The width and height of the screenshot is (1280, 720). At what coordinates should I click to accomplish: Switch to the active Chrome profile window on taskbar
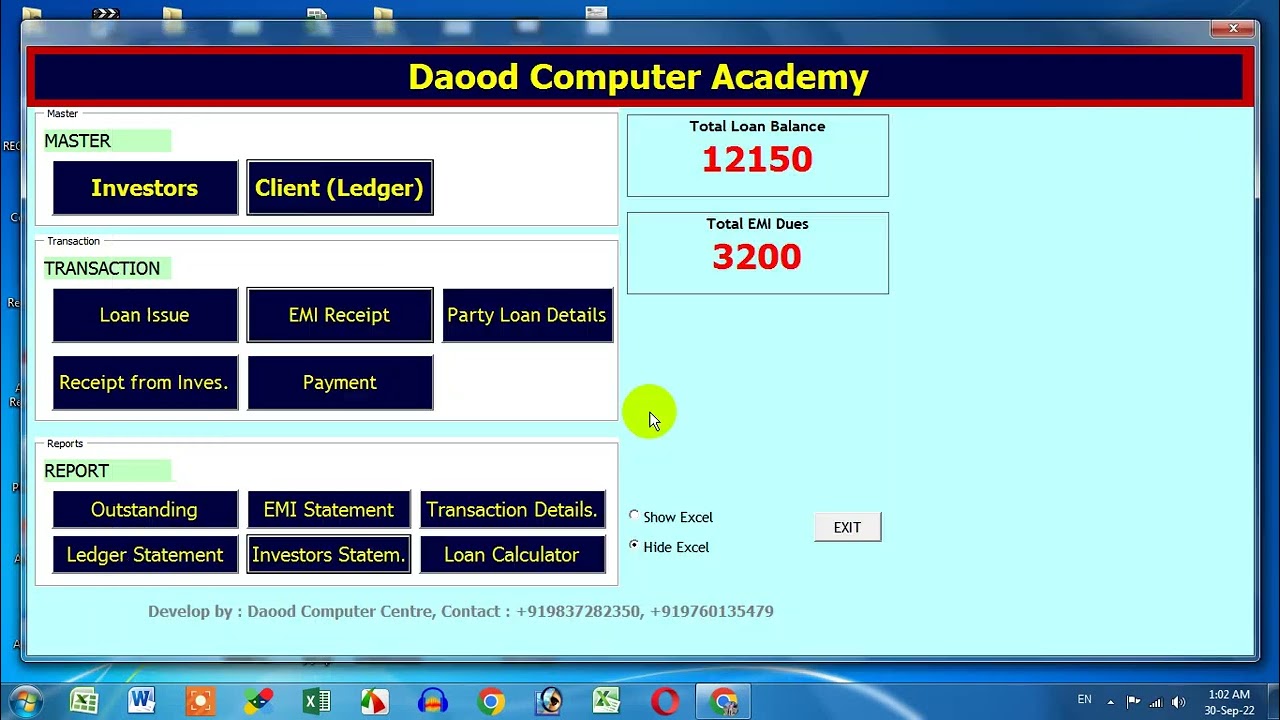[x=724, y=701]
